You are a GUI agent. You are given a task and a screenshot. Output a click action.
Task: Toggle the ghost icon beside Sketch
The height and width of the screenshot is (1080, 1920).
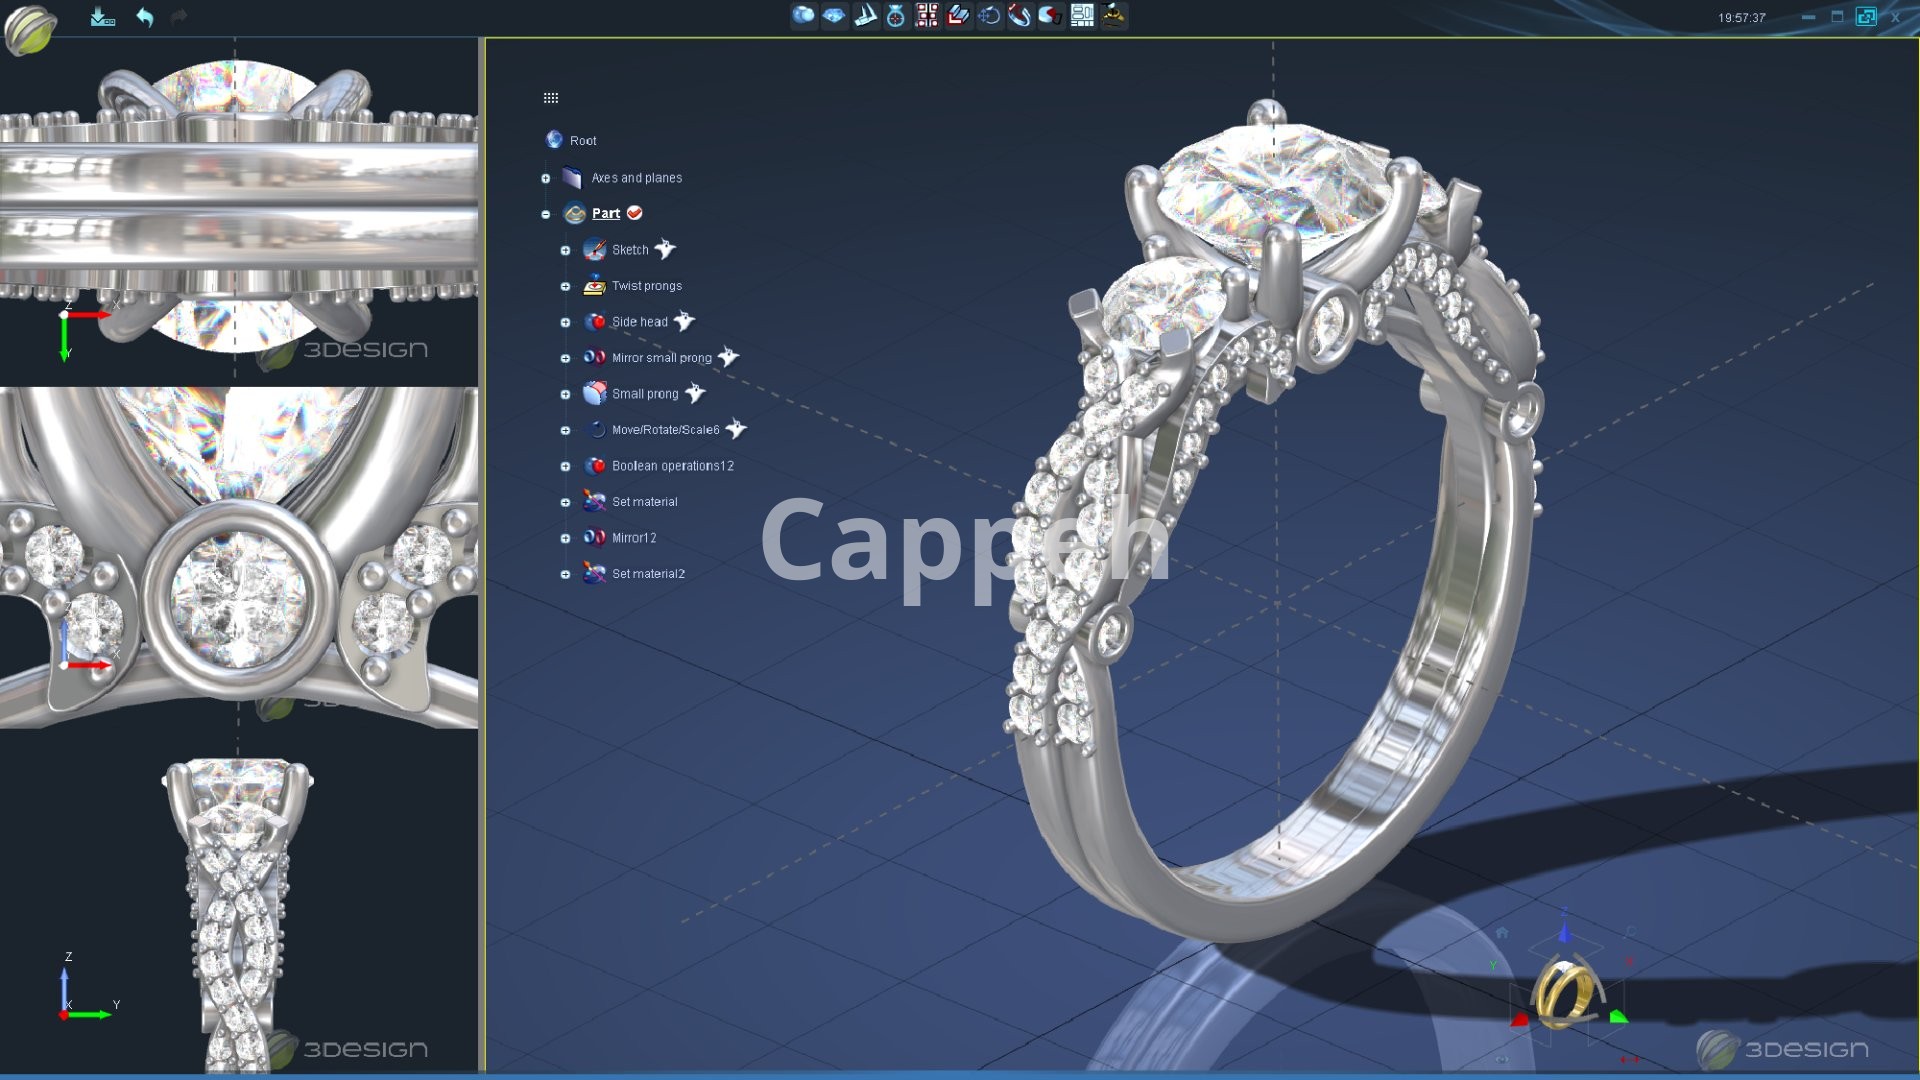[x=665, y=249]
